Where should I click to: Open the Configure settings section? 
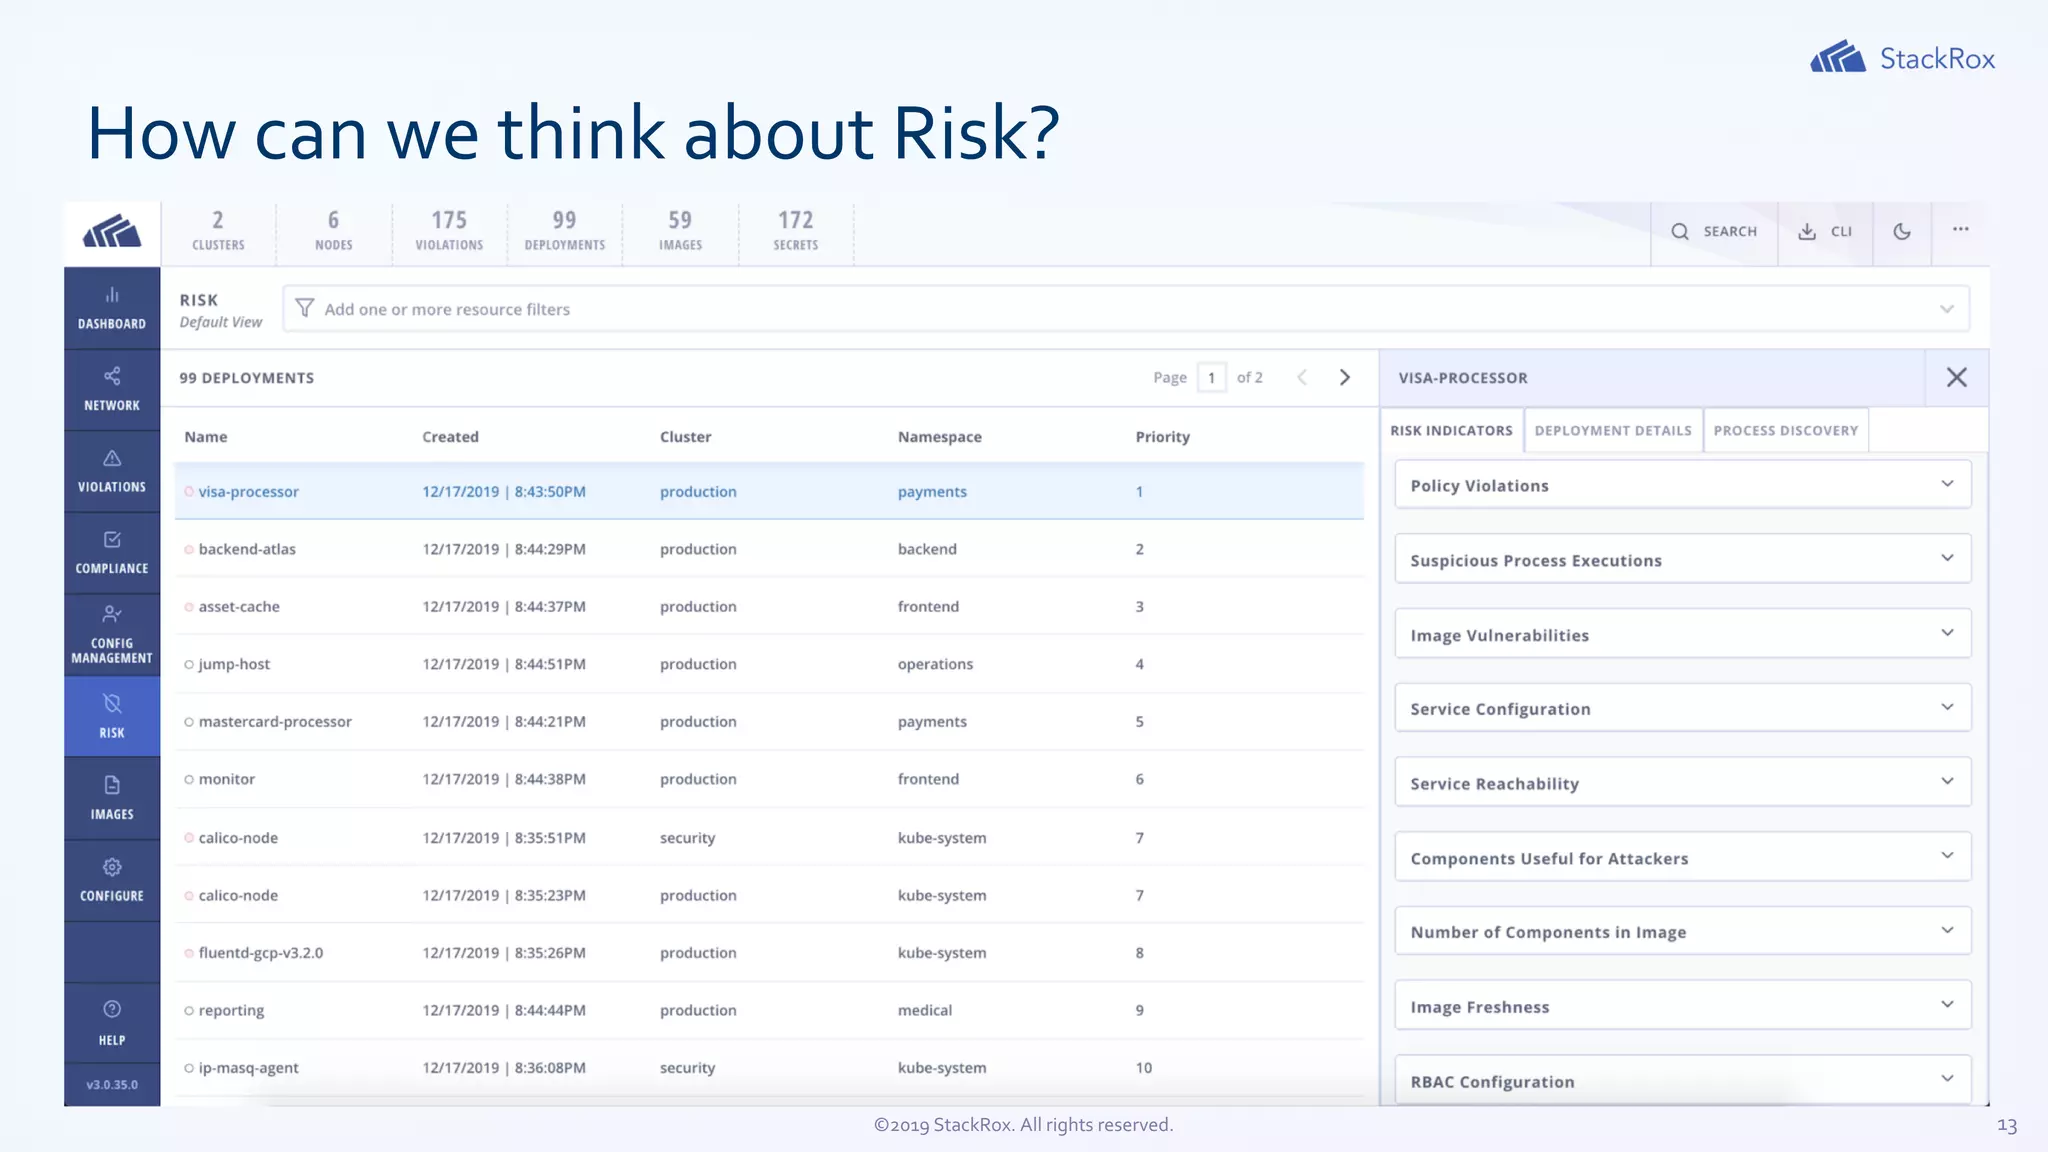(x=112, y=880)
